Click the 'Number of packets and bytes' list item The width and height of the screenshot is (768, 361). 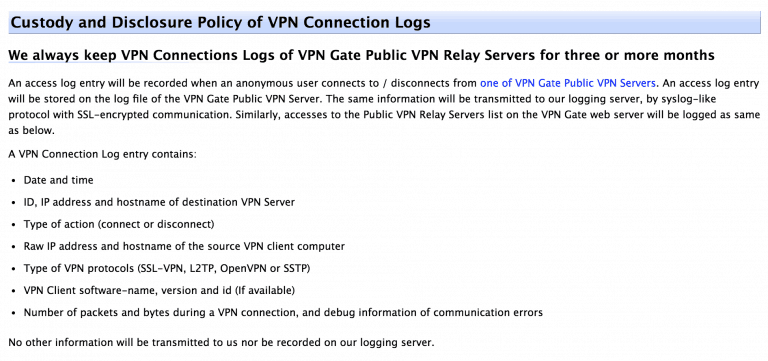pyautogui.click(x=283, y=313)
